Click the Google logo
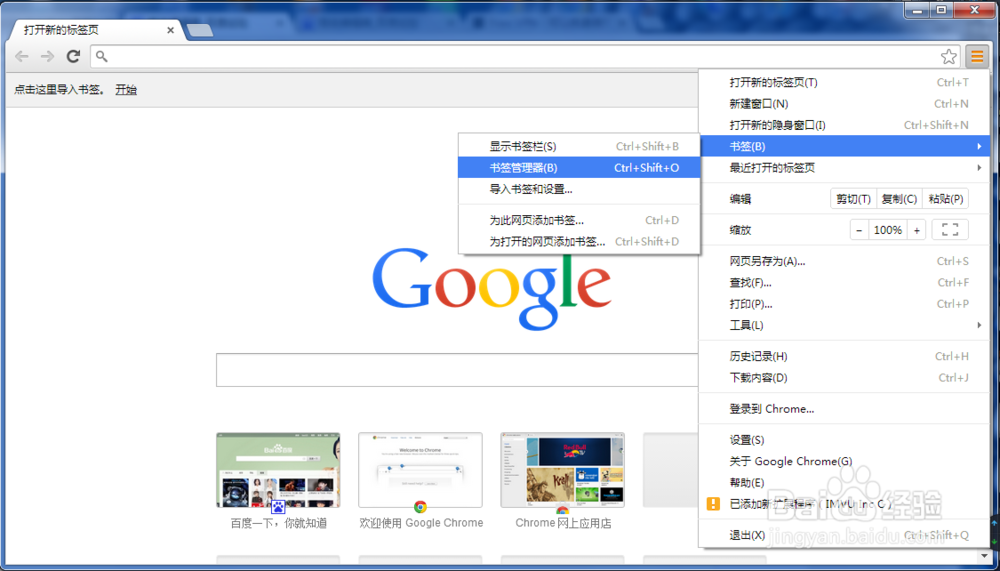Screen dimensions: 1000x571 click(492, 288)
